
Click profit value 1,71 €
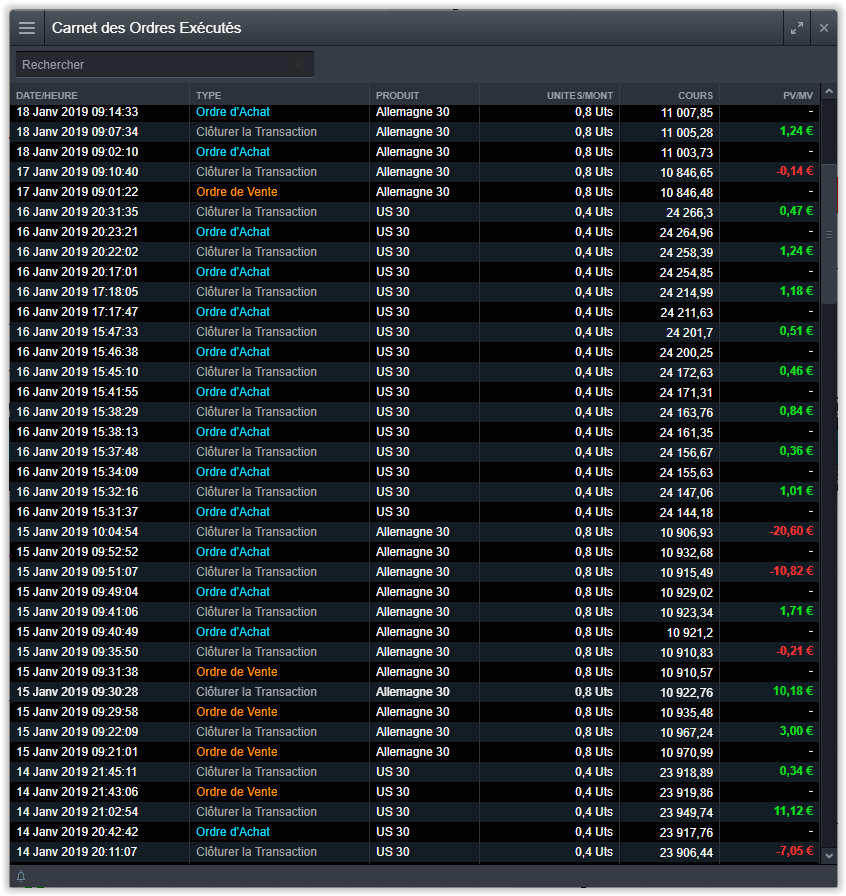[796, 611]
